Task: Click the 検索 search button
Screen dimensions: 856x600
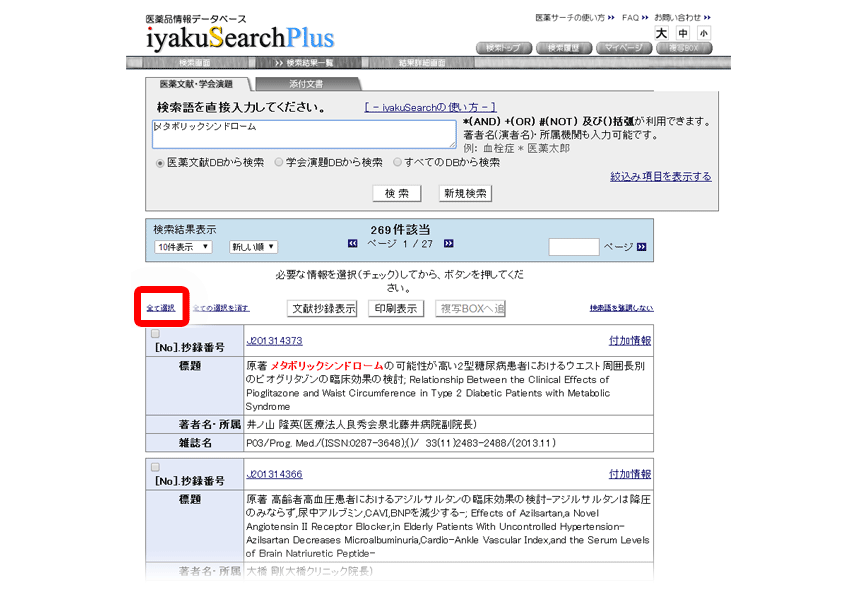Action: (x=396, y=193)
